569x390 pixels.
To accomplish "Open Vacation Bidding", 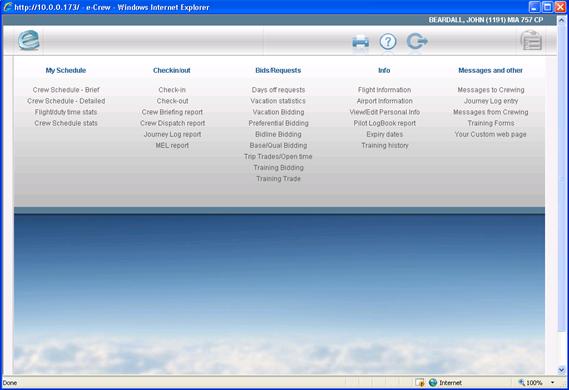I will tap(278, 112).
